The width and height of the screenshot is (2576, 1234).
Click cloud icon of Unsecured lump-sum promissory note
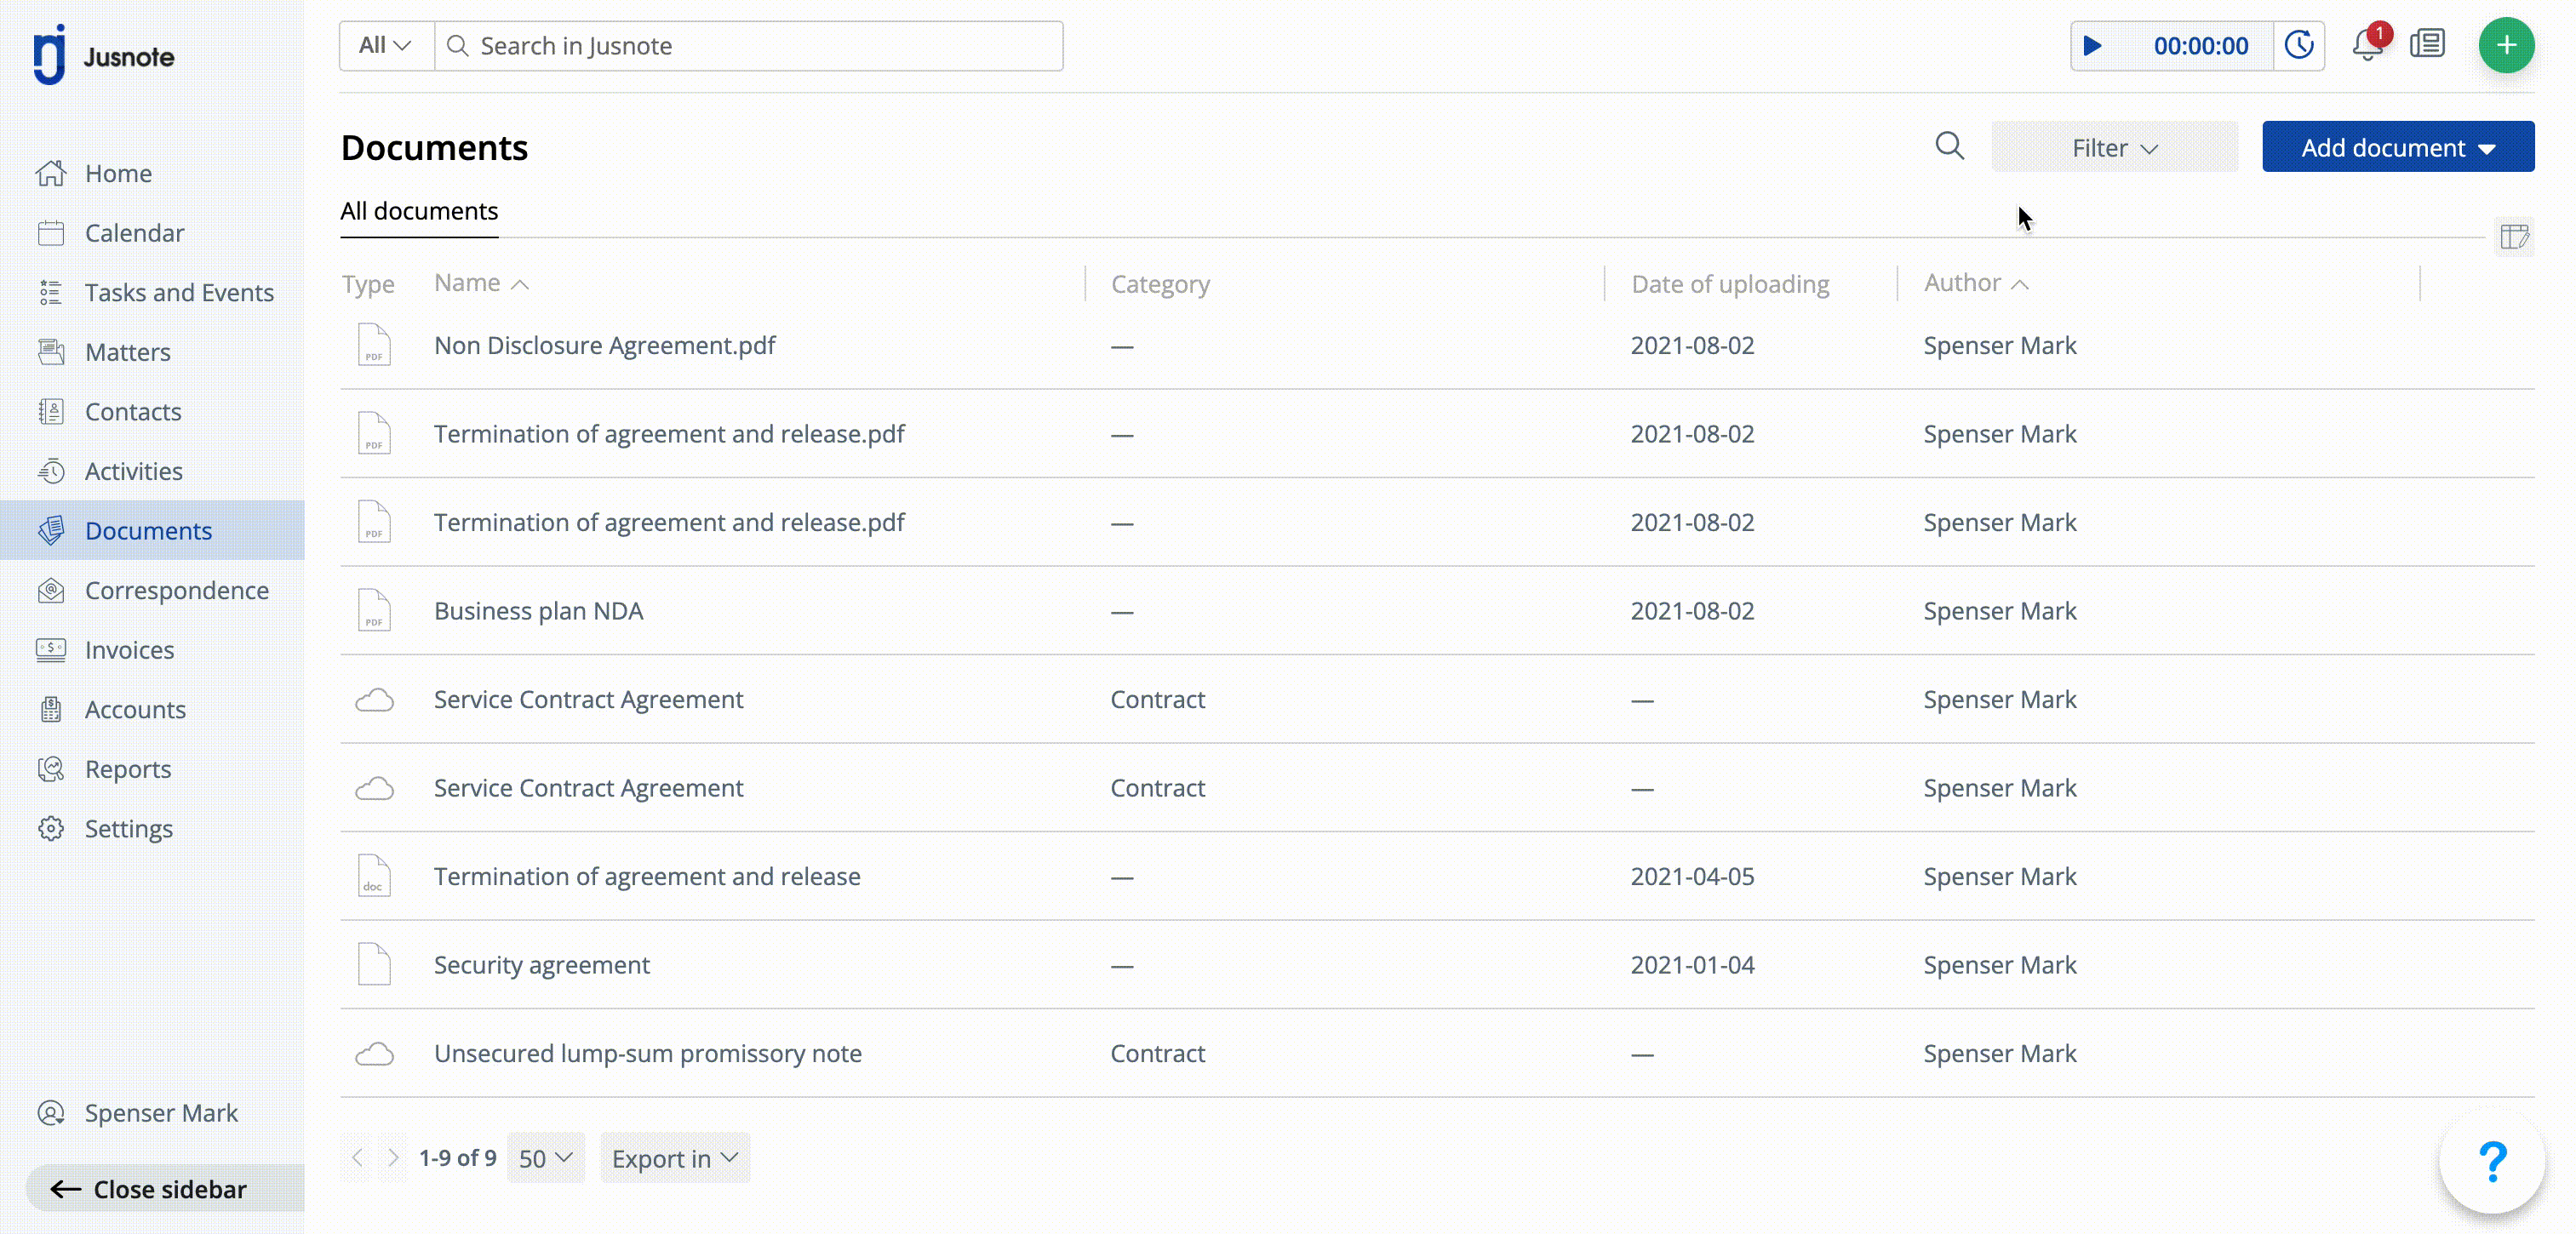pyautogui.click(x=374, y=1053)
